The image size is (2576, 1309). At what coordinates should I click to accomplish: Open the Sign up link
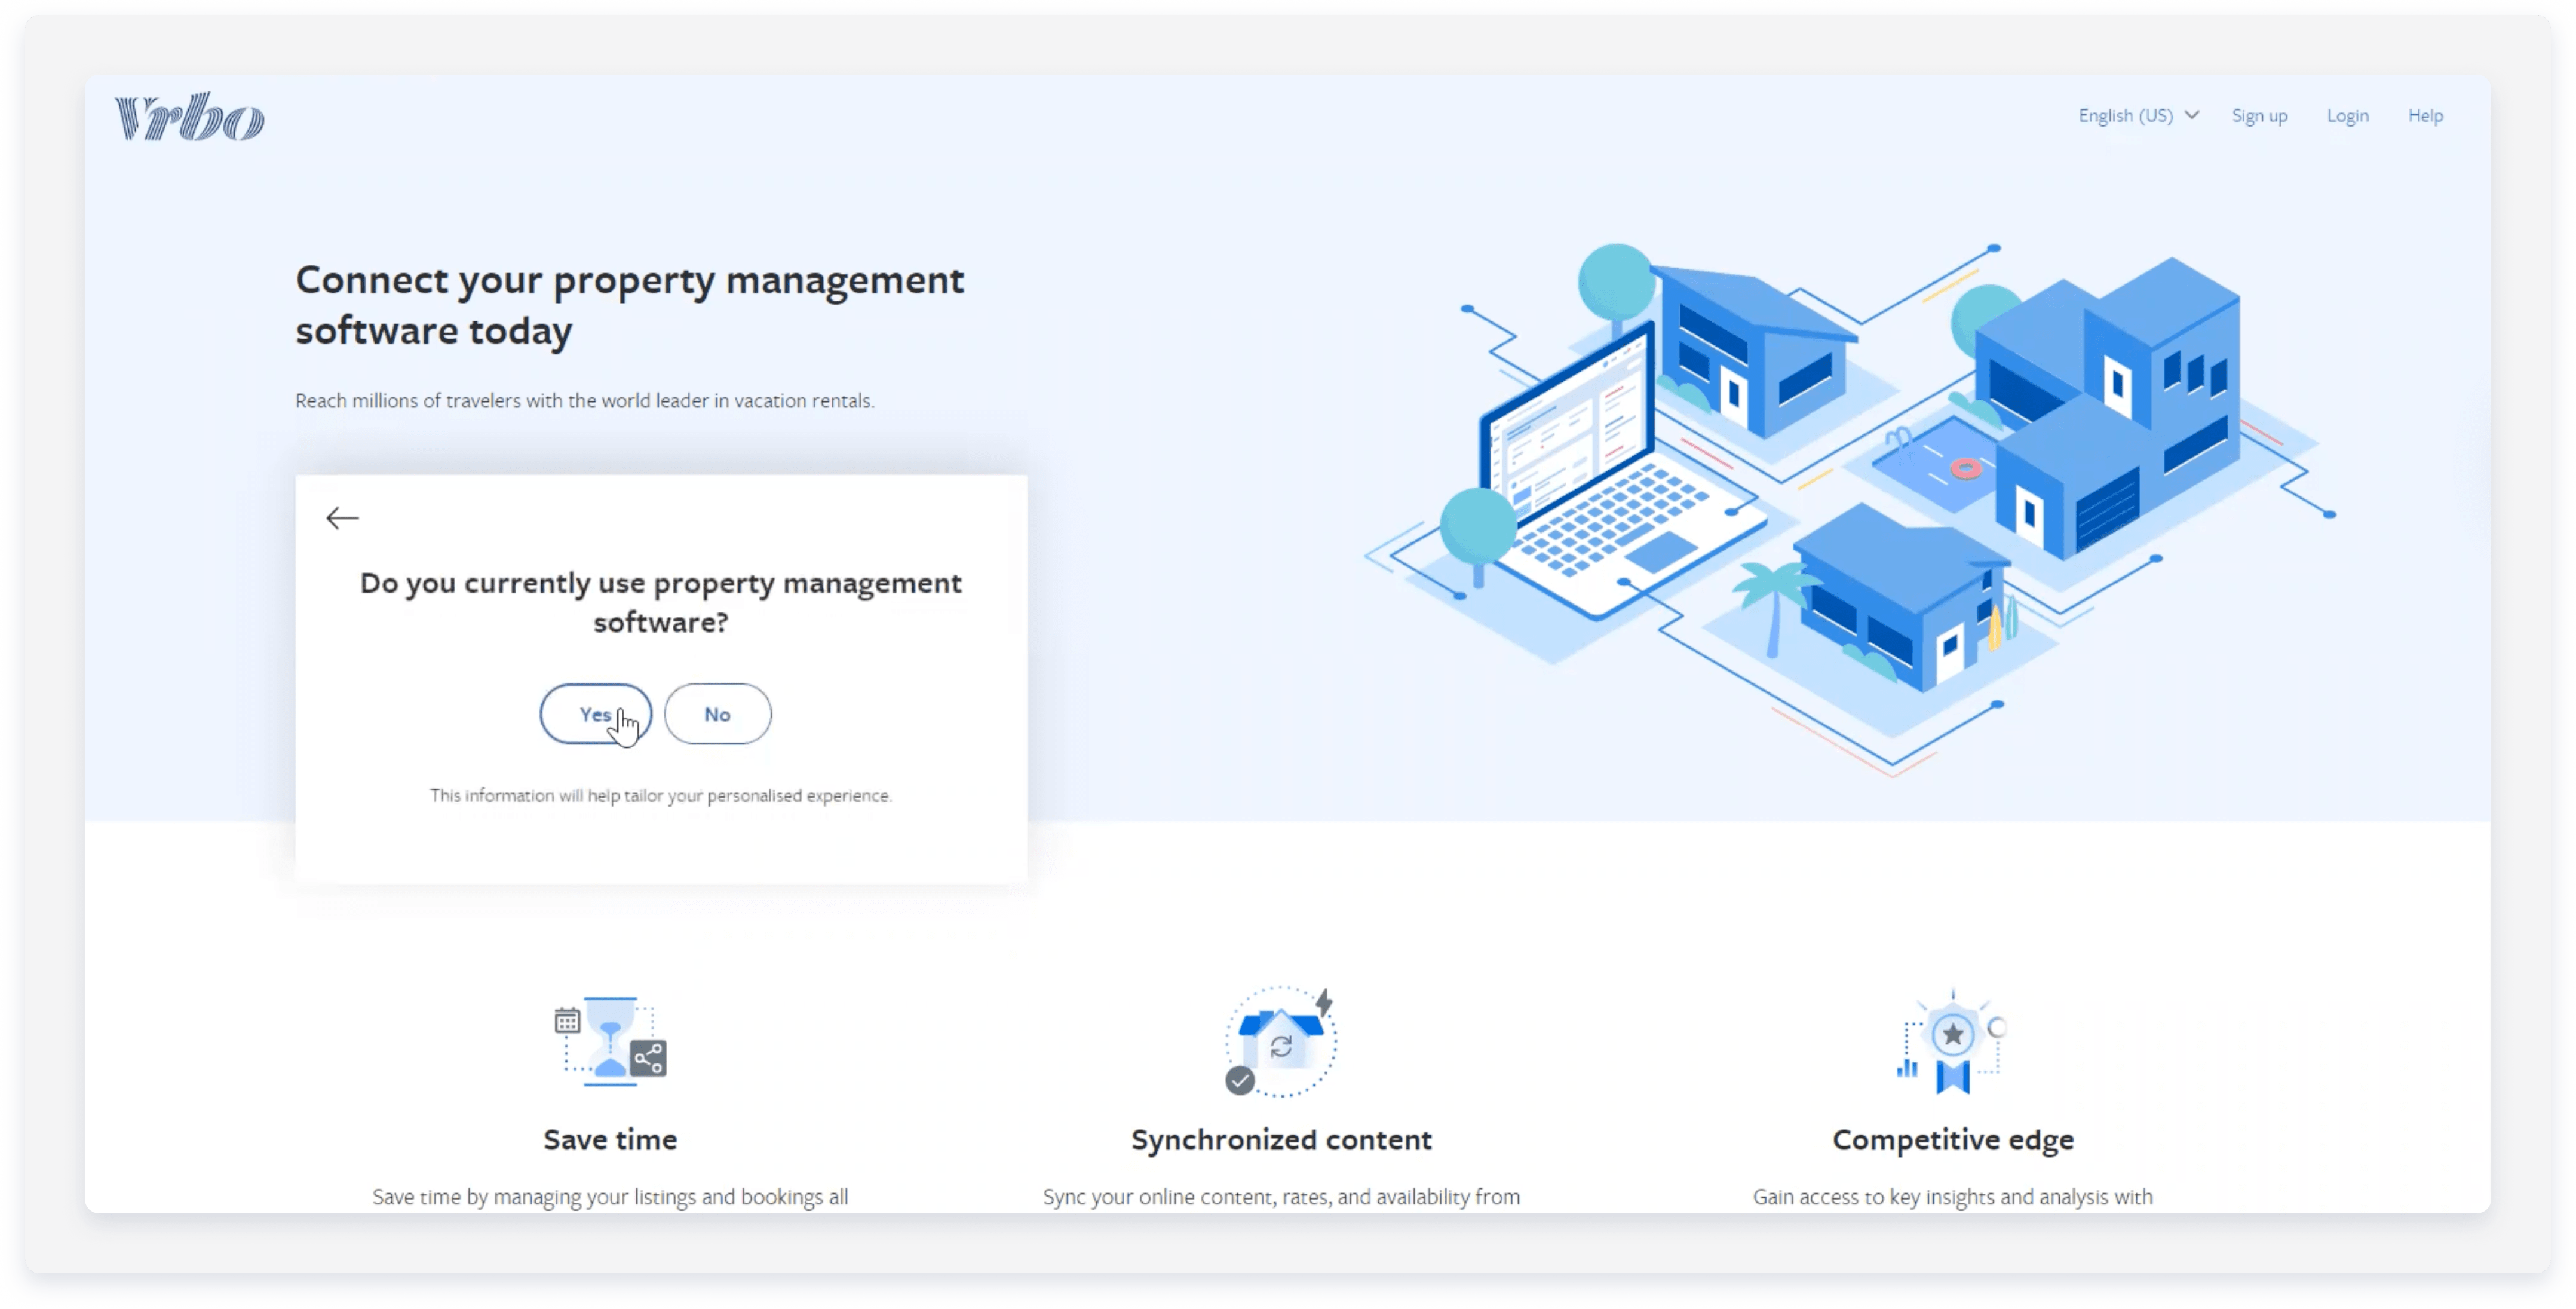[2259, 116]
